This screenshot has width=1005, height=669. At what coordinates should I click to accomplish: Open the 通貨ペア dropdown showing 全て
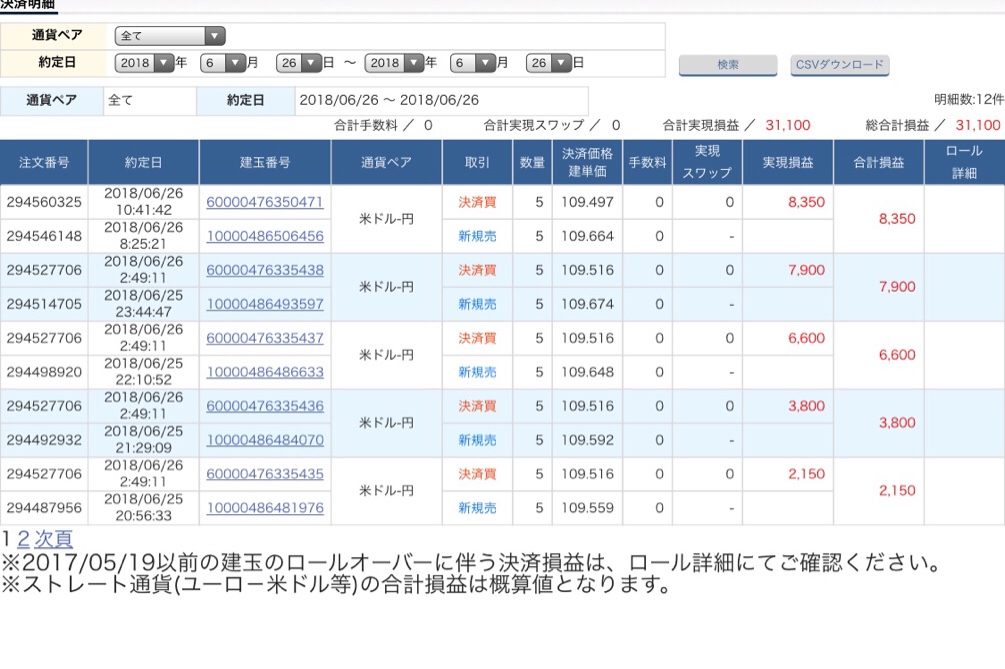(x=170, y=36)
